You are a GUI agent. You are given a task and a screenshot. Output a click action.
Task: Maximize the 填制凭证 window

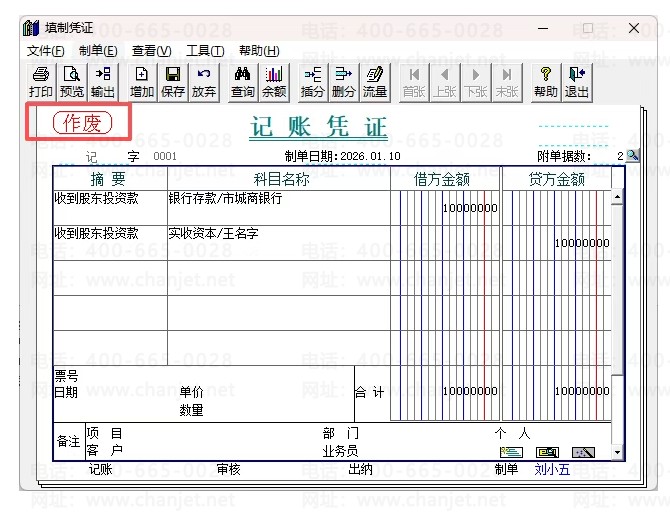588,28
